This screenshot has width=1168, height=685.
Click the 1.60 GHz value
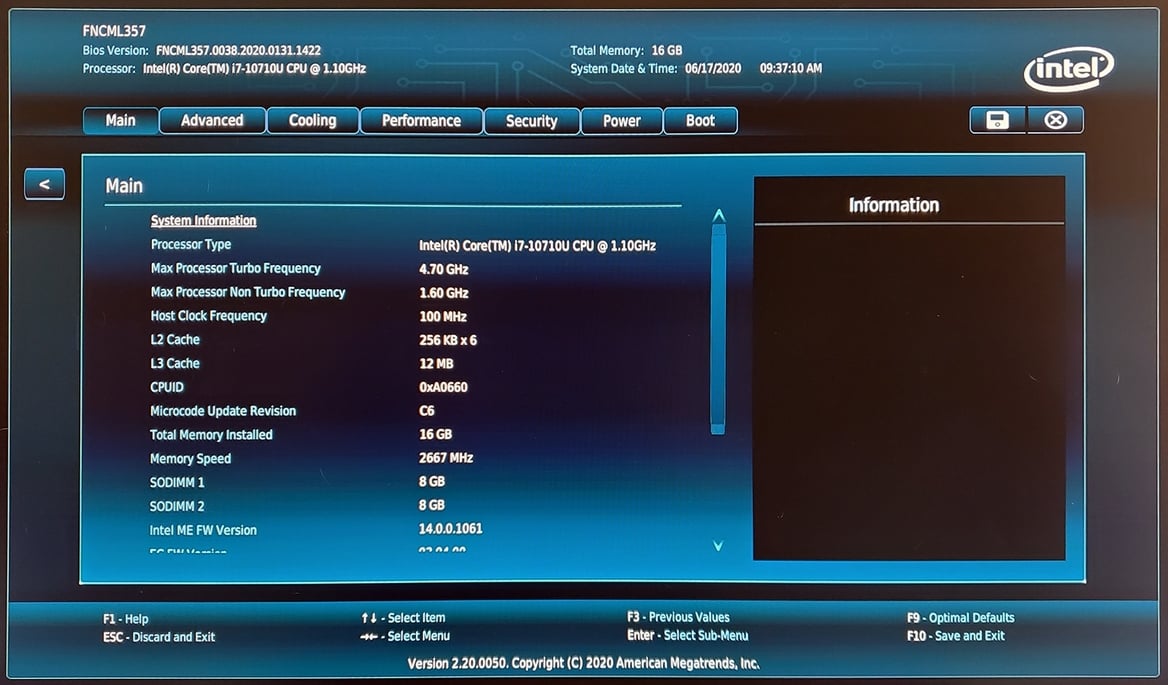pyautogui.click(x=444, y=293)
